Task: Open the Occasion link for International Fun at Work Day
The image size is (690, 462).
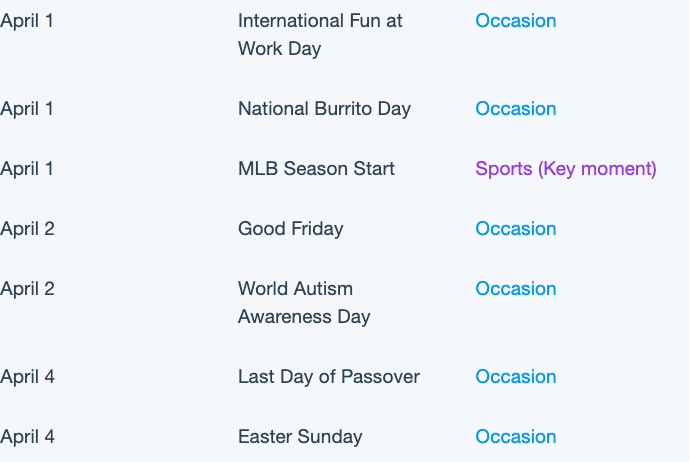Action: point(516,21)
